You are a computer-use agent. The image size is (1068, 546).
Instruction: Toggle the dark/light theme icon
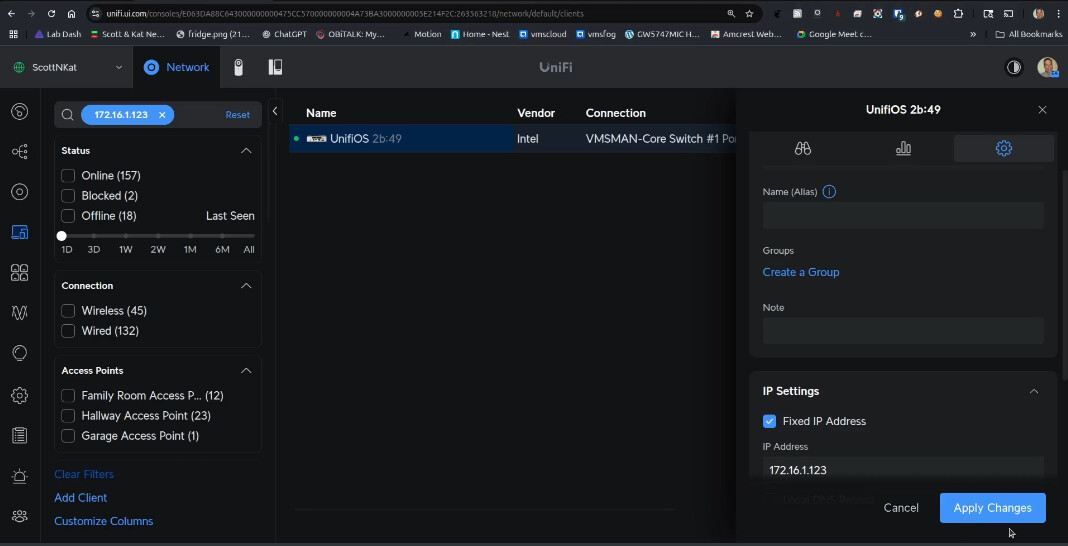coord(1014,67)
